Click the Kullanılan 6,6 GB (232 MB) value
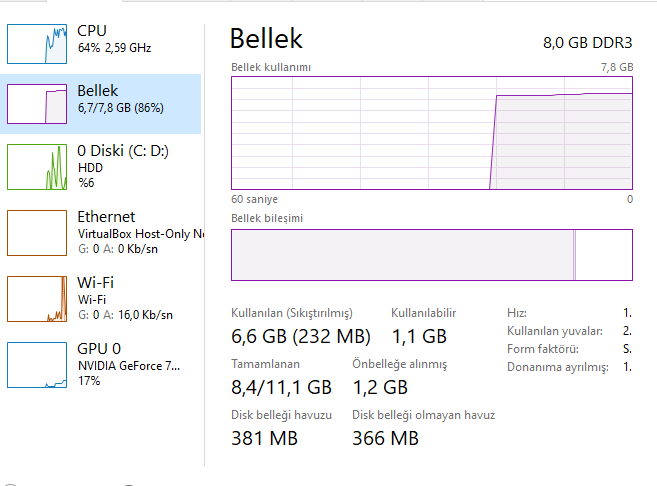 tap(300, 336)
